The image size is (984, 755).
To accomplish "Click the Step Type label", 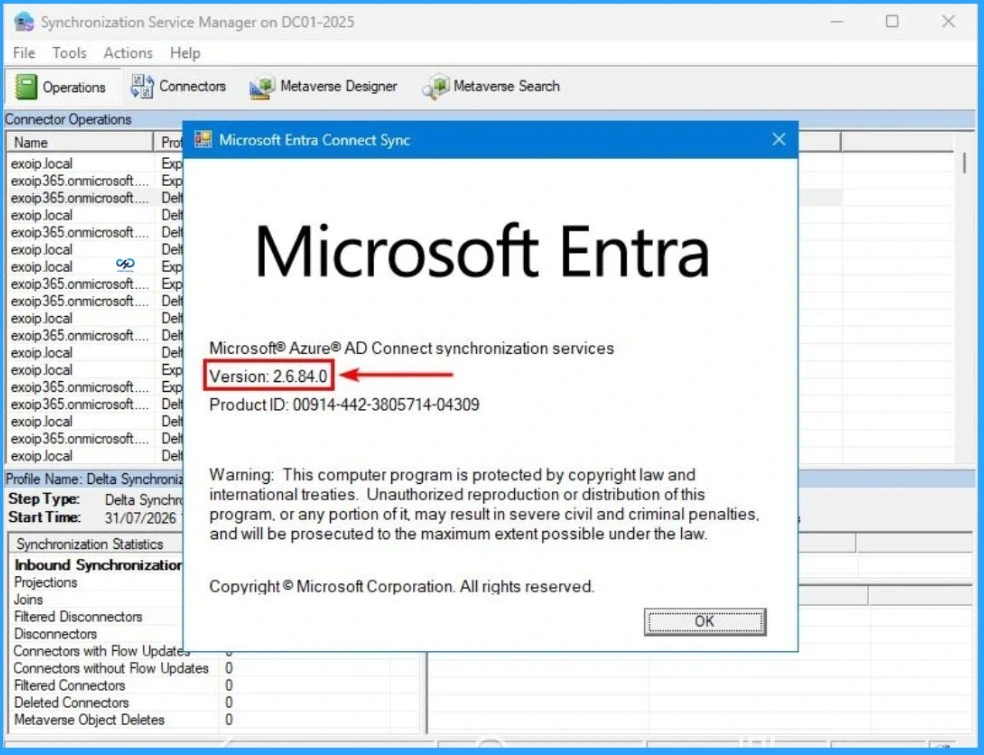I will (44, 500).
